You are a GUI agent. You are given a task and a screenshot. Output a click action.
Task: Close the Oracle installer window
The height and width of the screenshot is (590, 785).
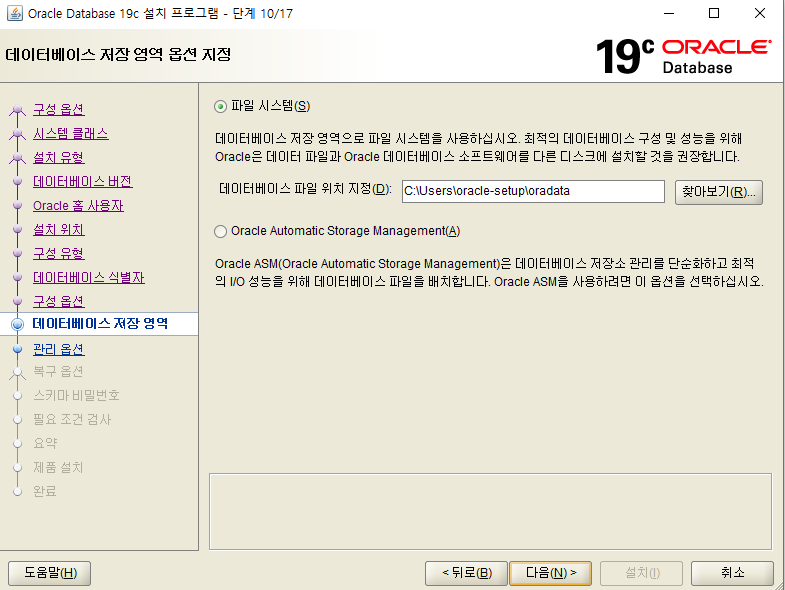(x=760, y=14)
